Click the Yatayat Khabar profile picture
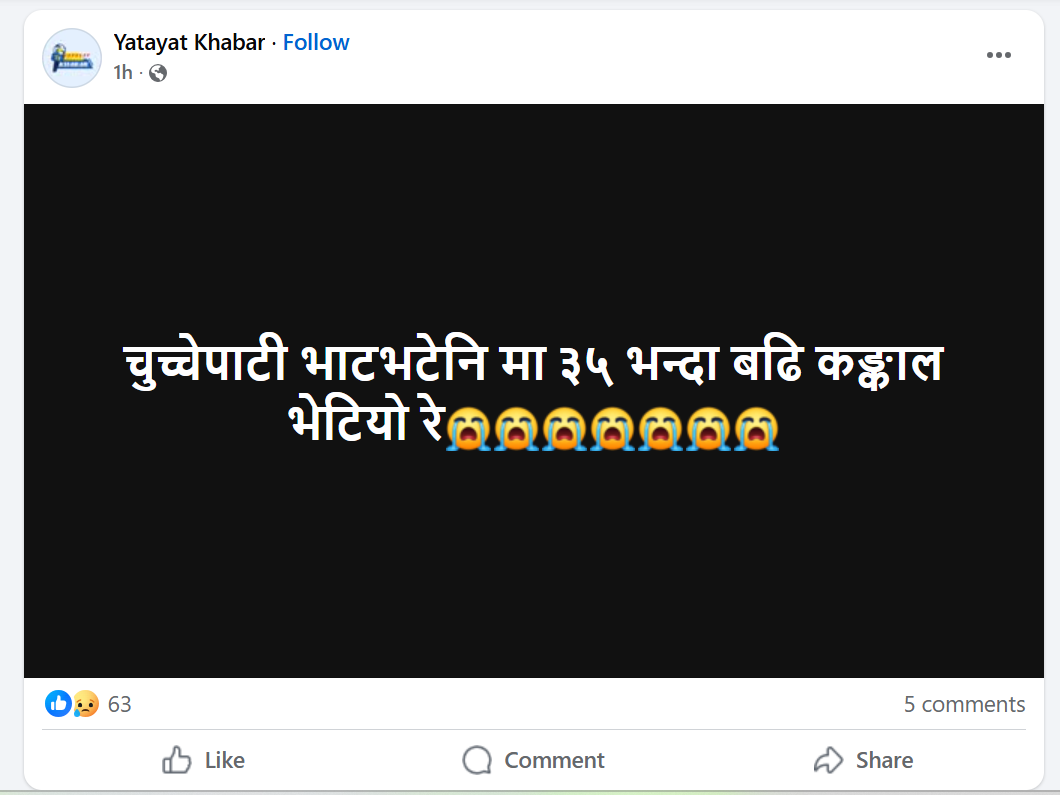Viewport: 1060px width, 795px height. click(72, 58)
